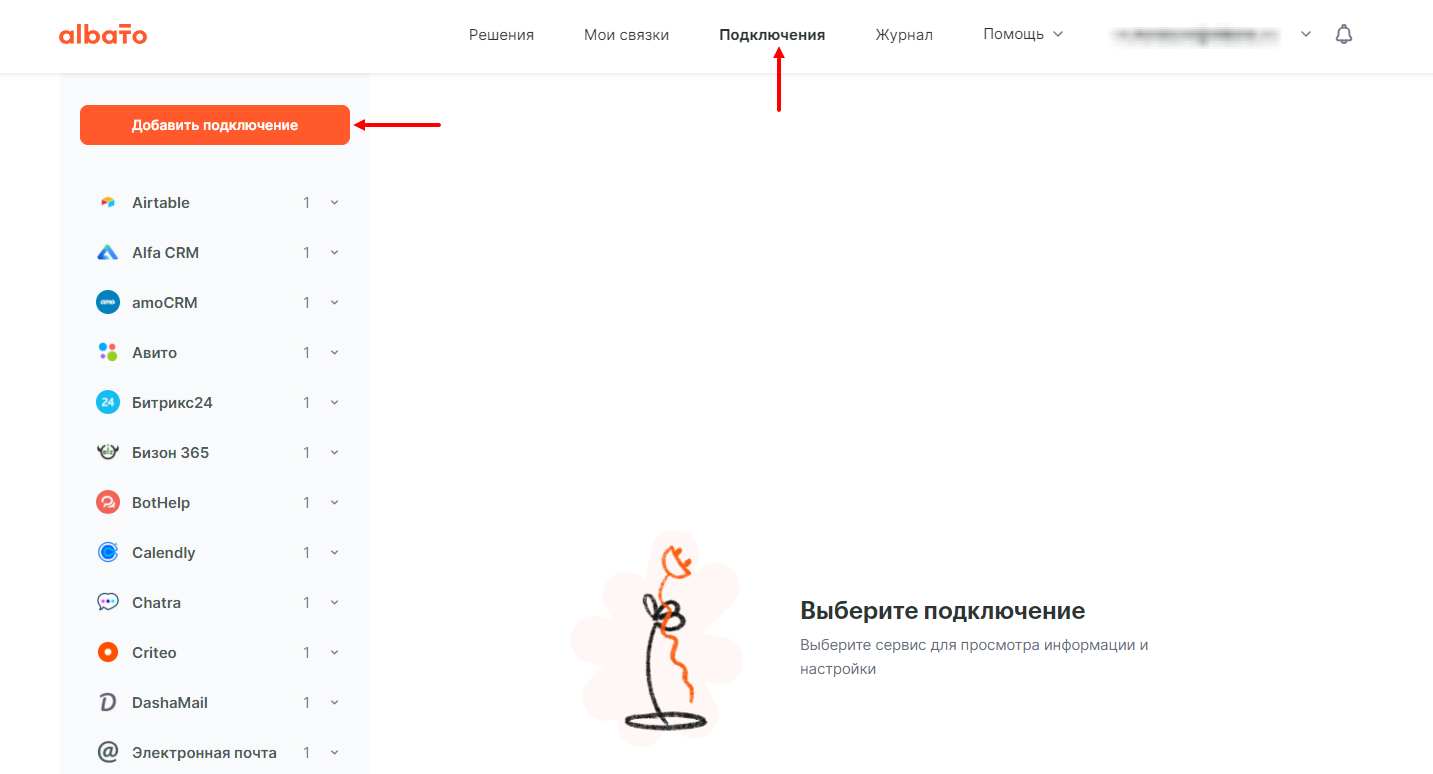Click the amoCRM blue logo icon
Viewport: 1433px width, 774px height.
point(108,303)
